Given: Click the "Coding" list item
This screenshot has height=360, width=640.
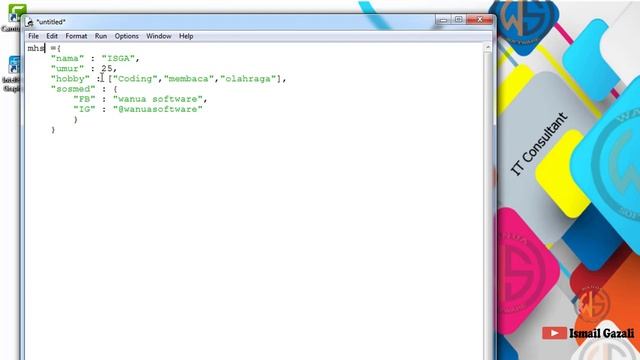Looking at the screenshot, I should [x=135, y=79].
